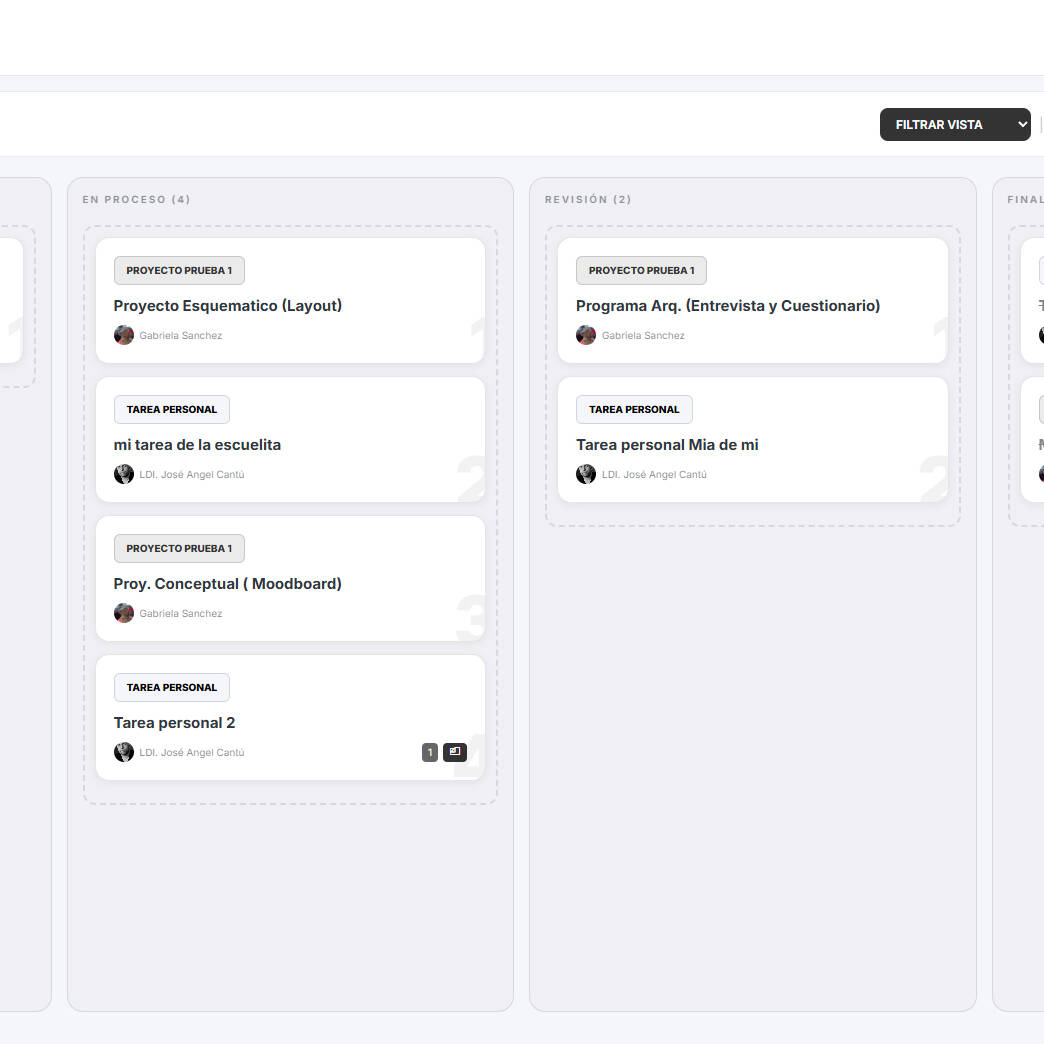This screenshot has height=1044, width=1044.
Task: Open the Proyecto Esquematico (Layout) task title
Action: tap(228, 306)
